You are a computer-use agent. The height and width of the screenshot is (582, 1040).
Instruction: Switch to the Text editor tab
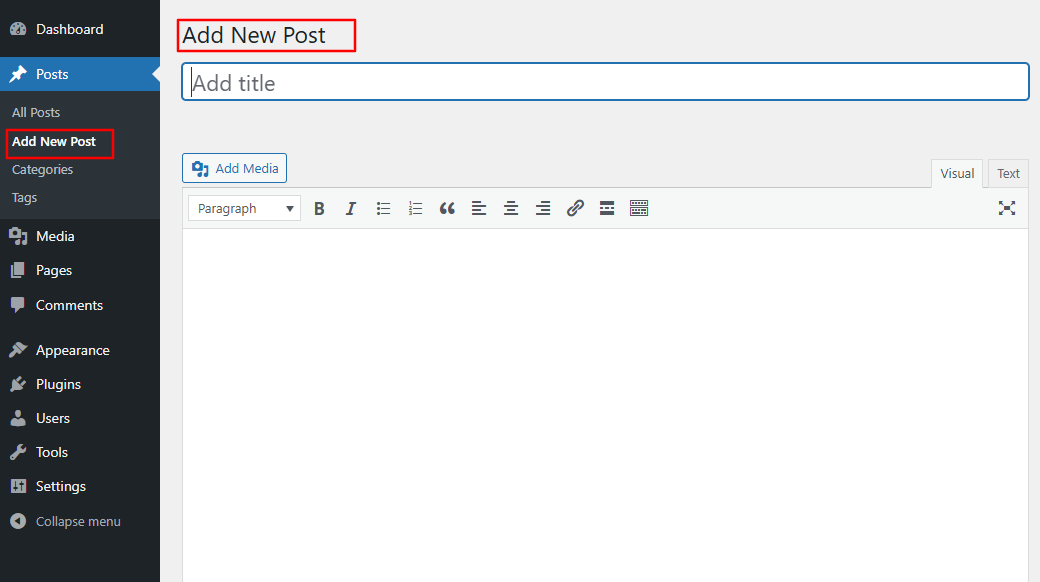[x=1008, y=173]
